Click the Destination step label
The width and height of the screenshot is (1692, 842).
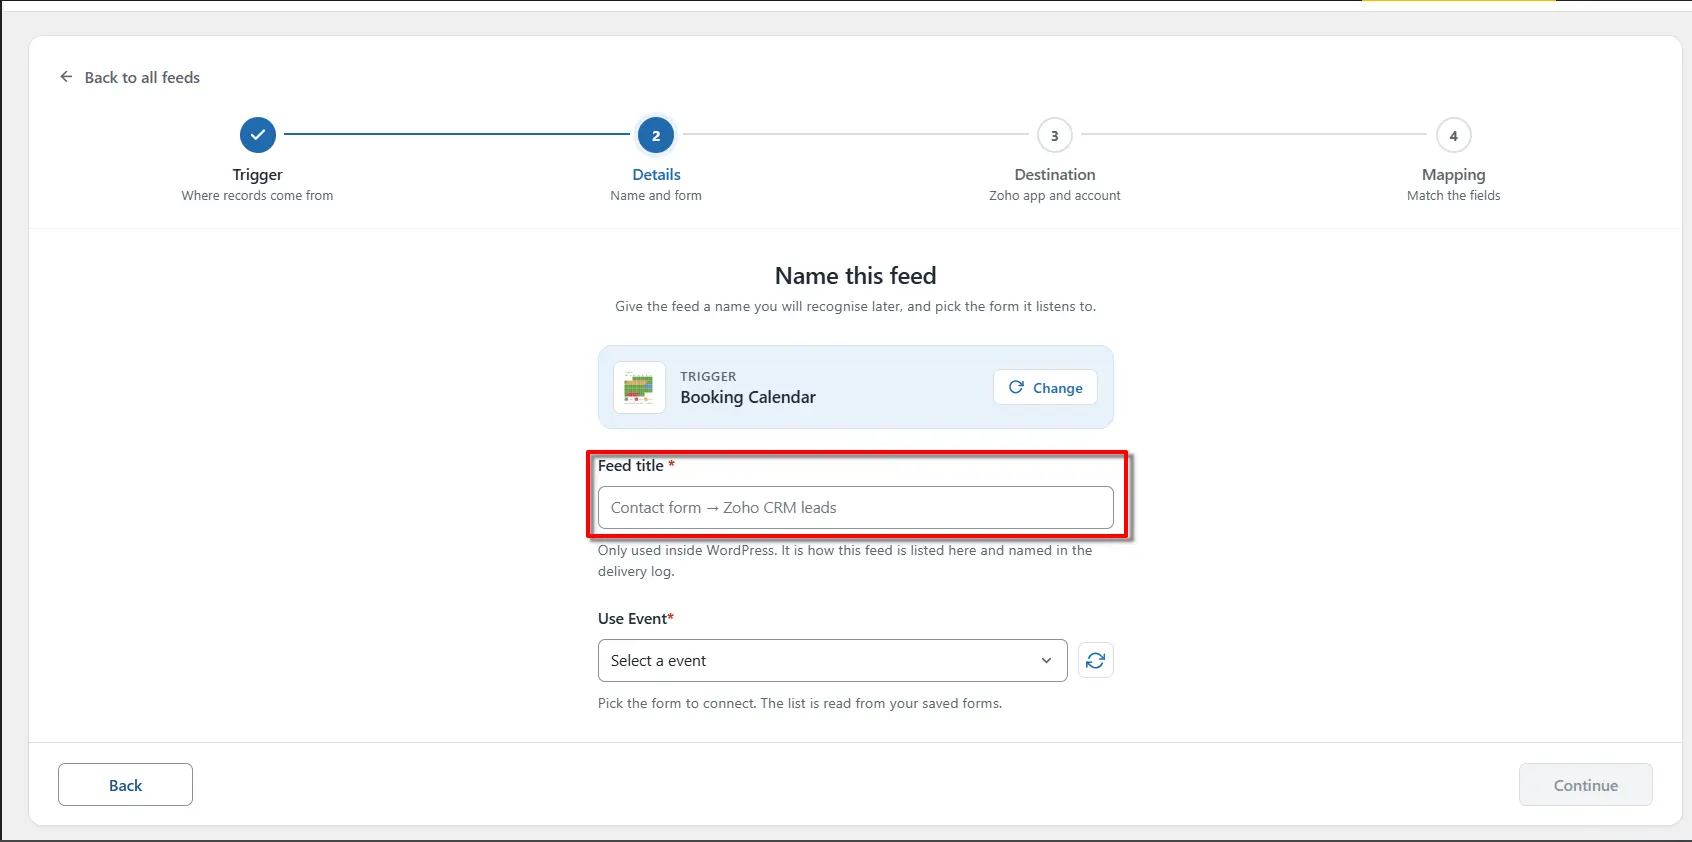(x=1055, y=175)
